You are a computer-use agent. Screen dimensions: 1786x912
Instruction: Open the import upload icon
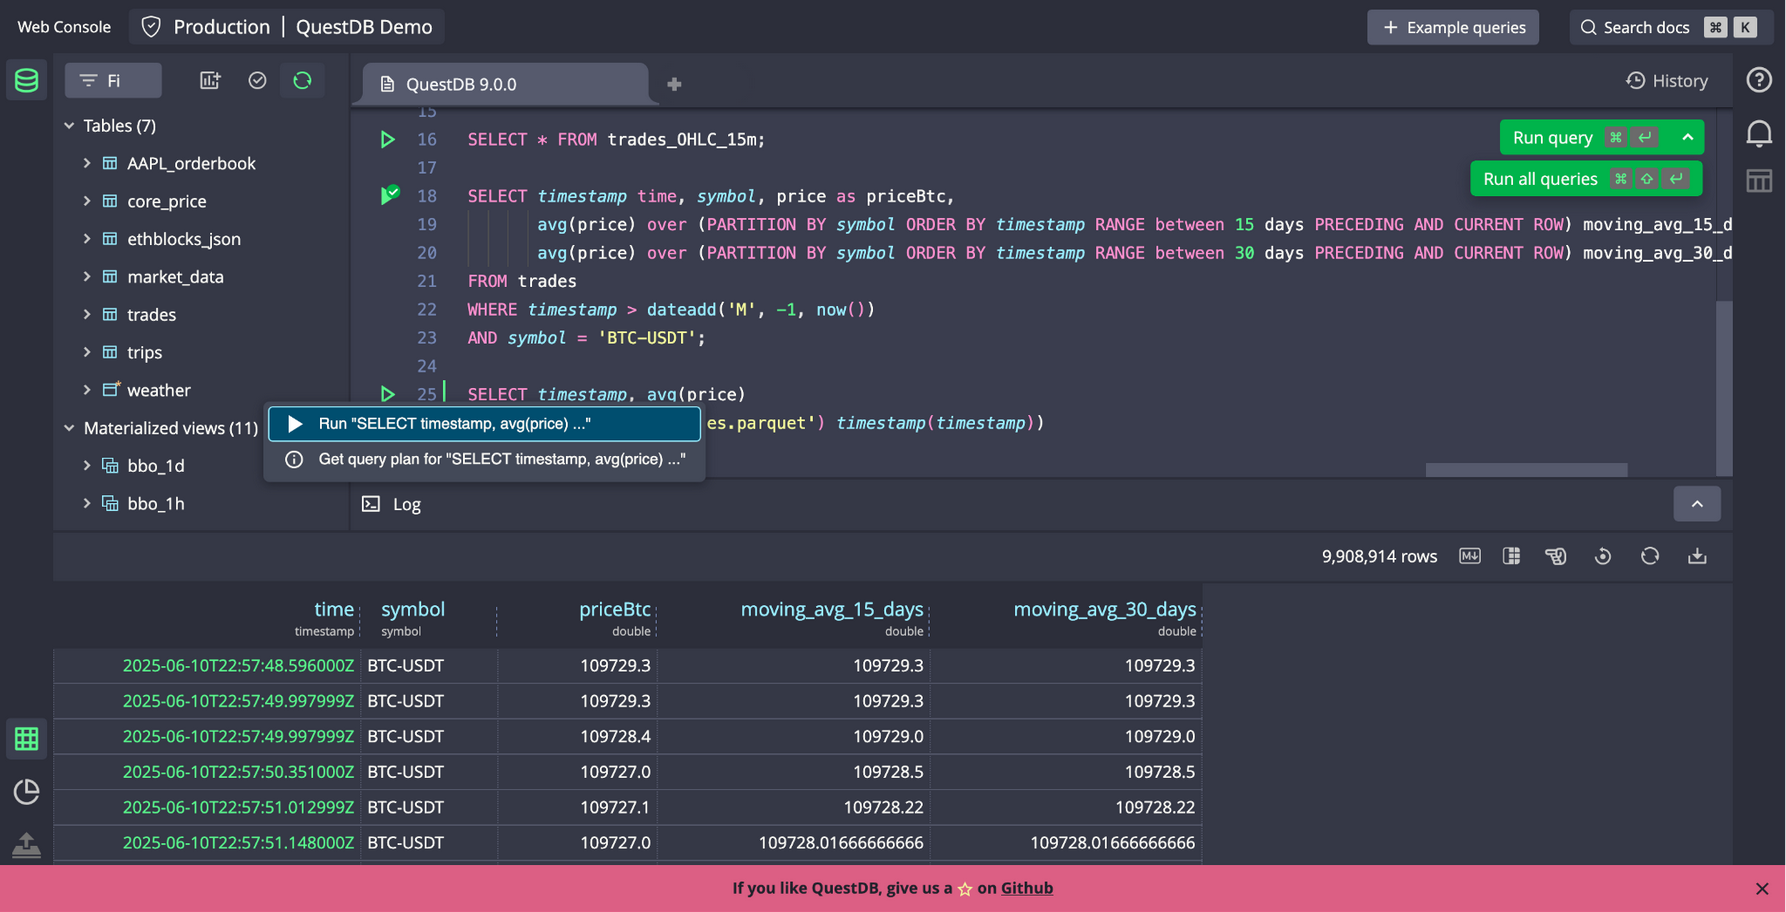pyautogui.click(x=26, y=845)
